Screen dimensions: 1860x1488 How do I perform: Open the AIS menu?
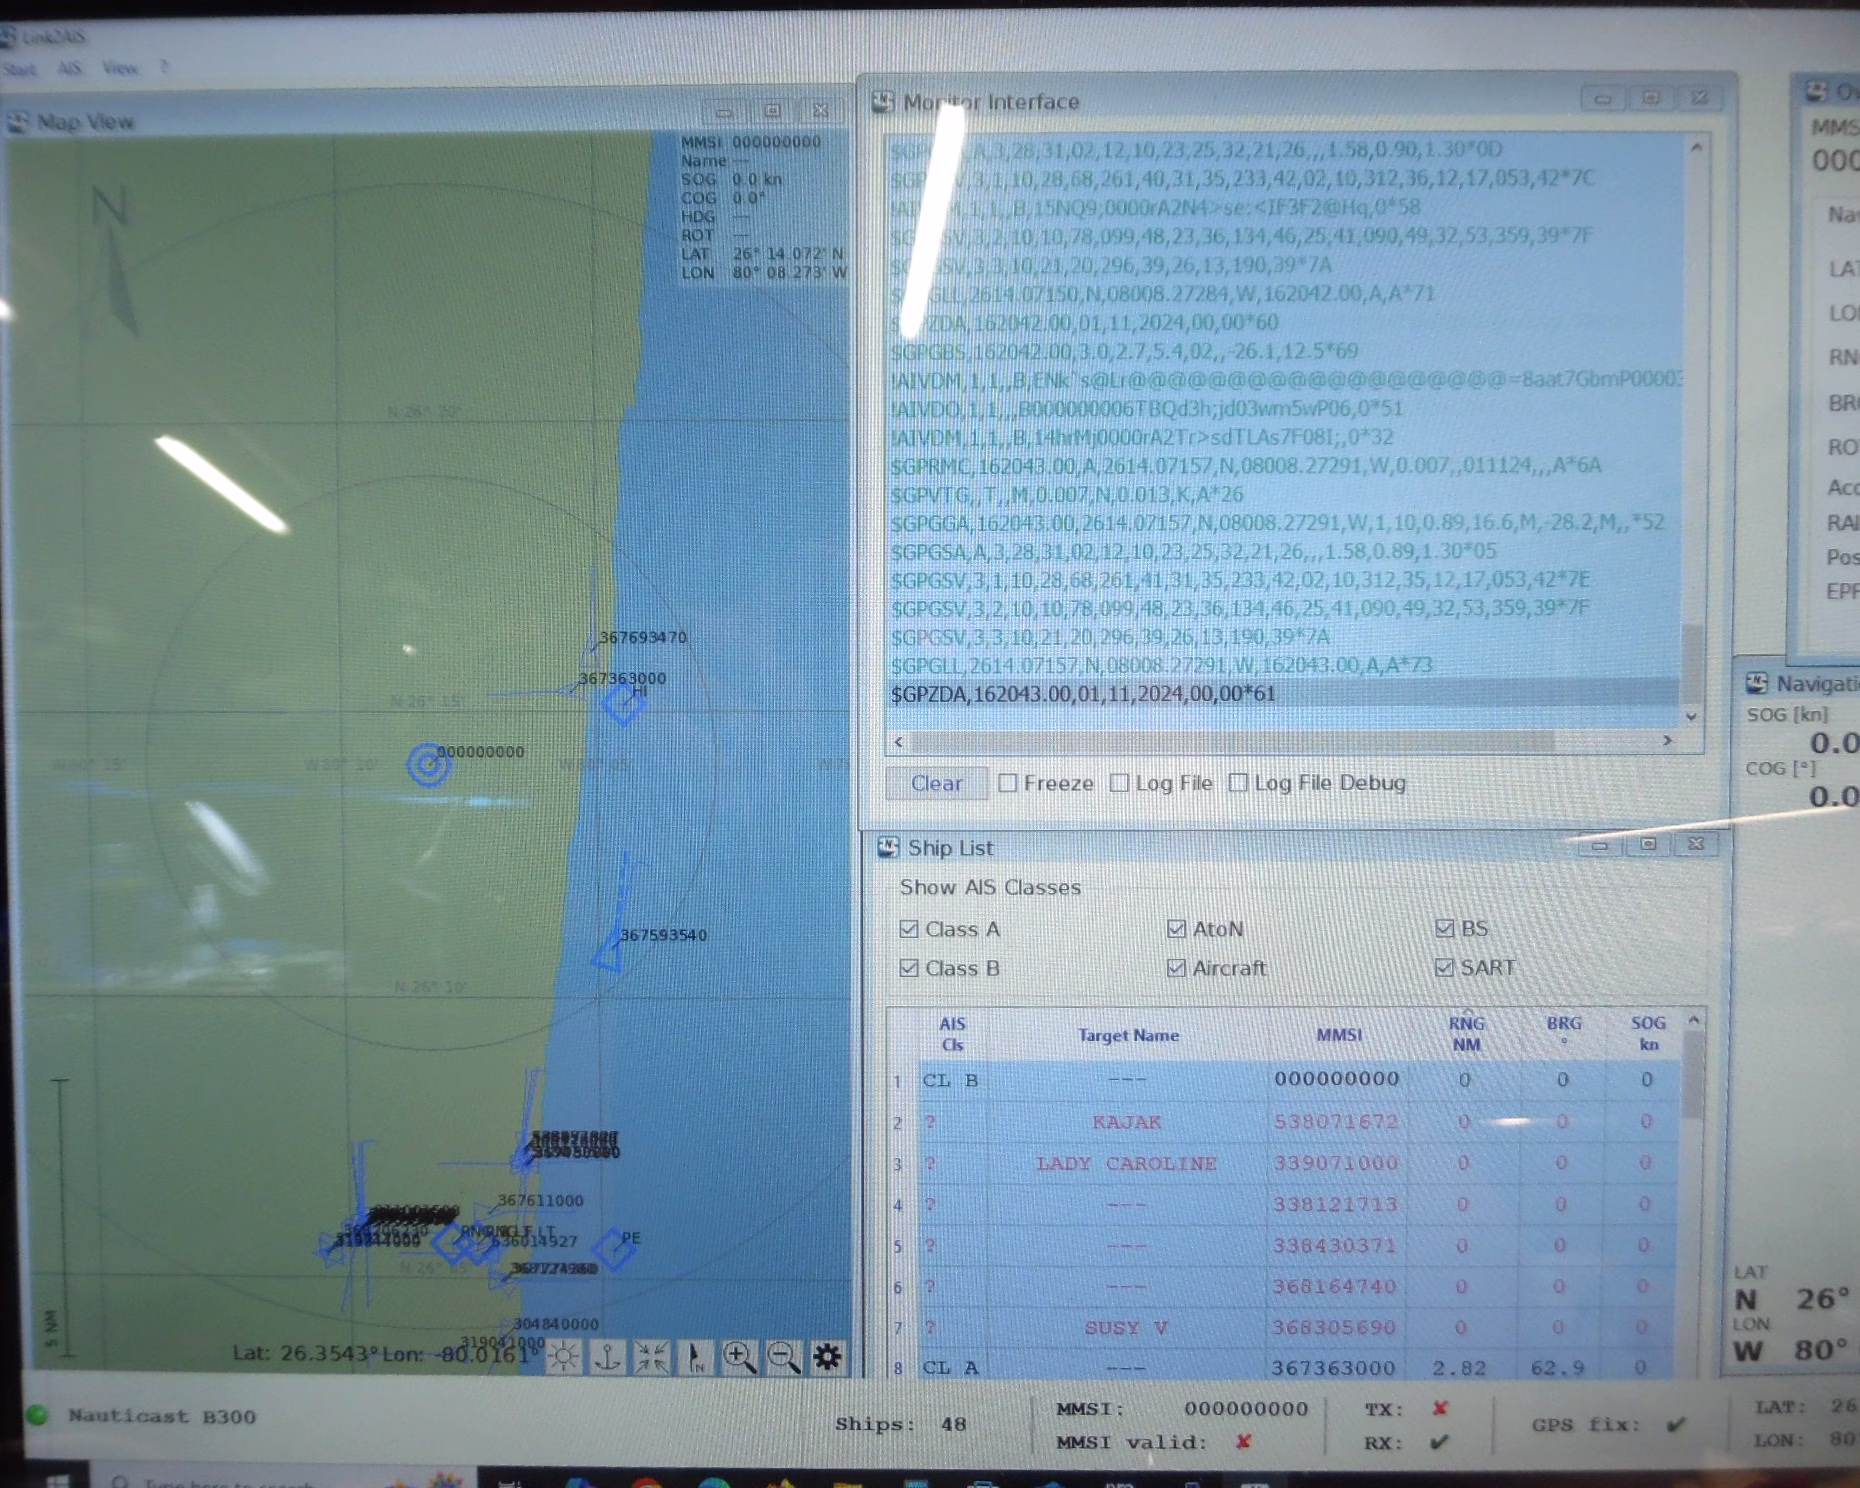[69, 69]
